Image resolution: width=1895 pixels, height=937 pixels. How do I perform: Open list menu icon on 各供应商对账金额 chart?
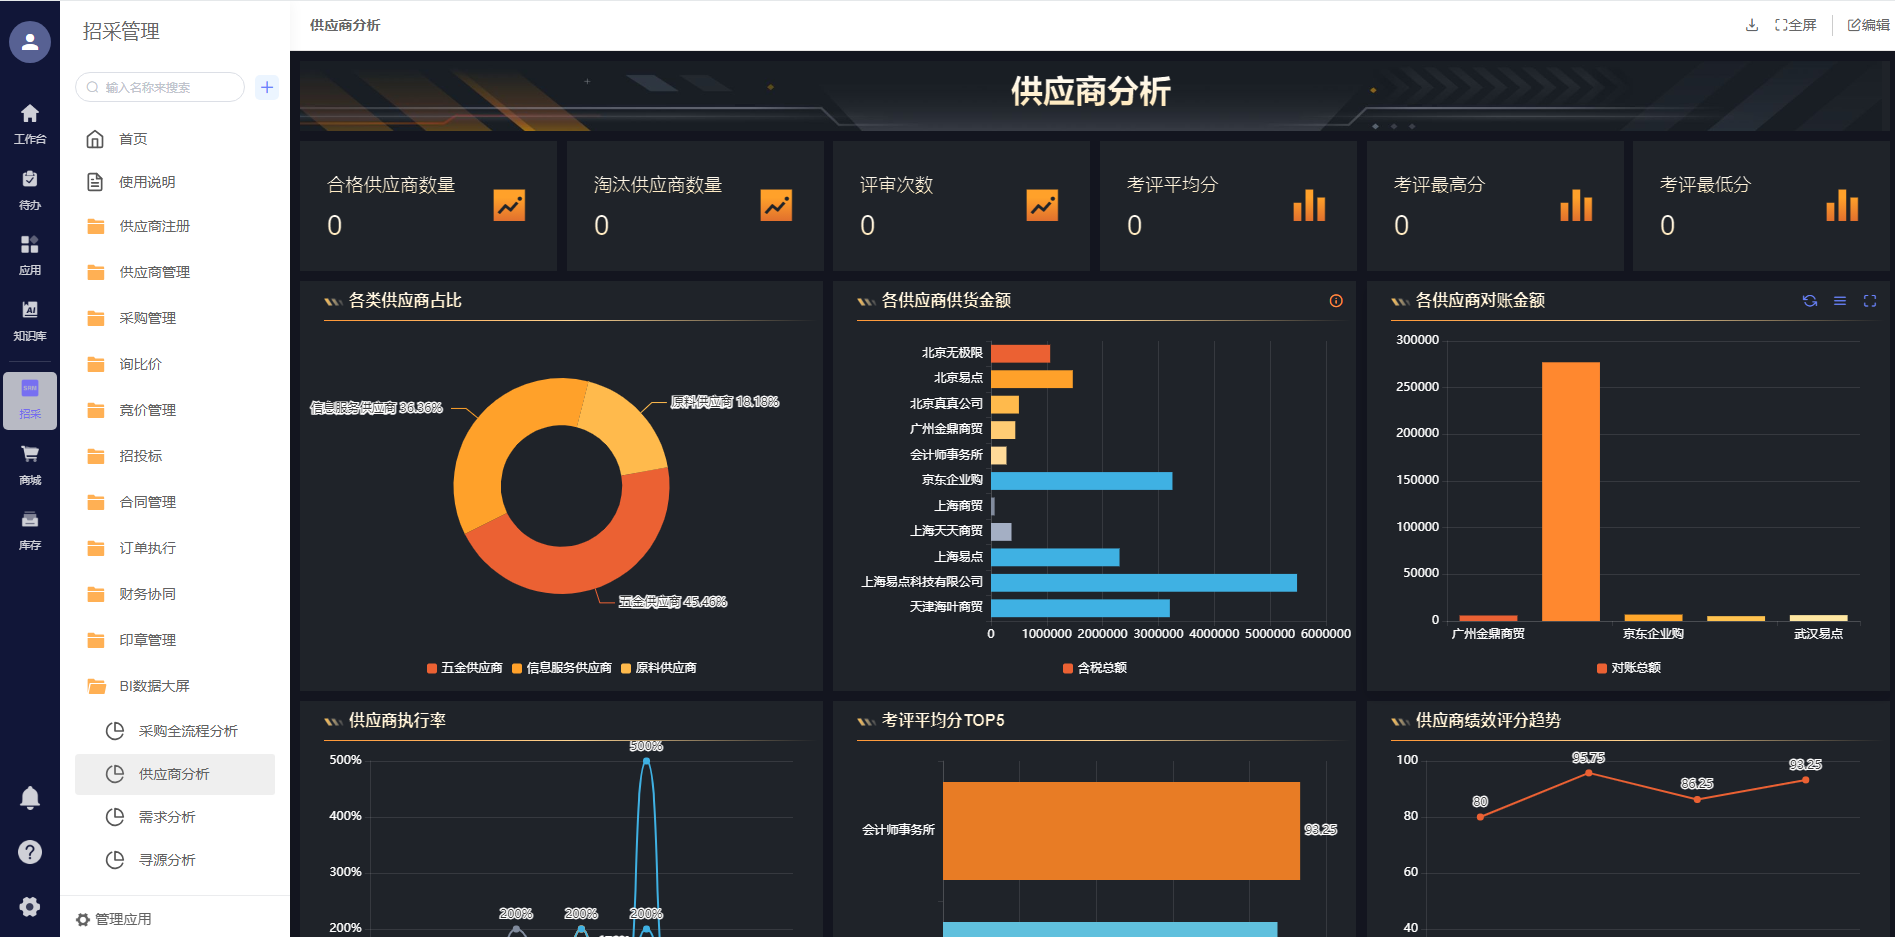[1839, 301]
